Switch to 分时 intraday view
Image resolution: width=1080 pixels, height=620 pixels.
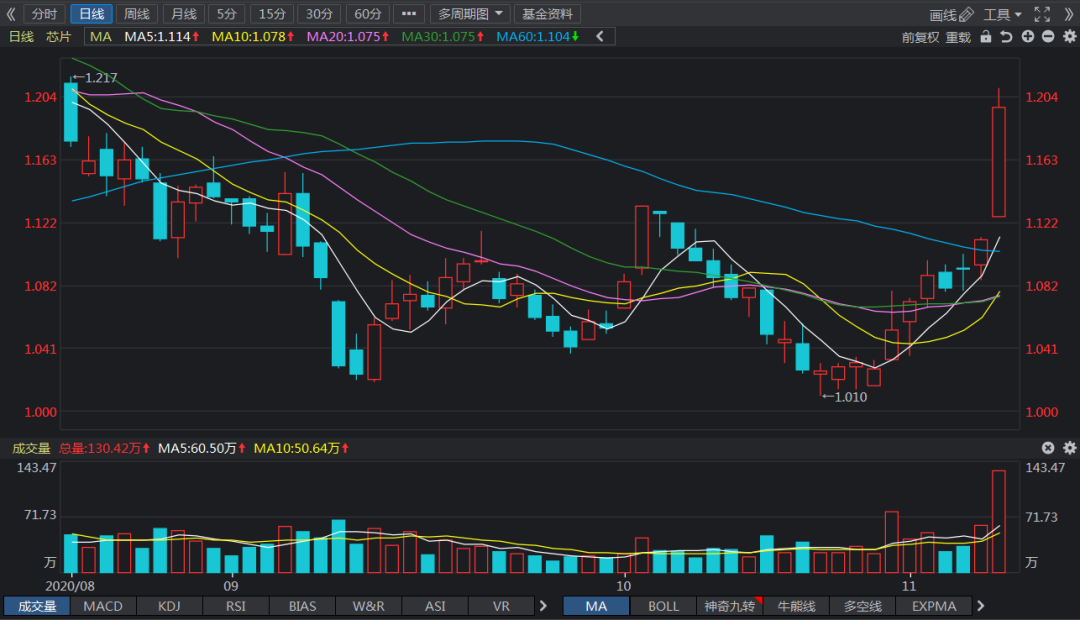(x=45, y=14)
